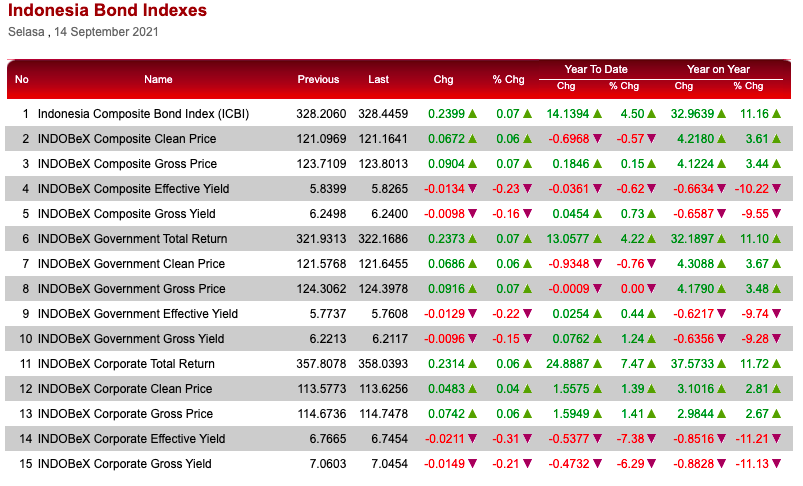The height and width of the screenshot is (486, 803).
Task: Click the down arrow next to -9.55
Action: click(x=776, y=214)
